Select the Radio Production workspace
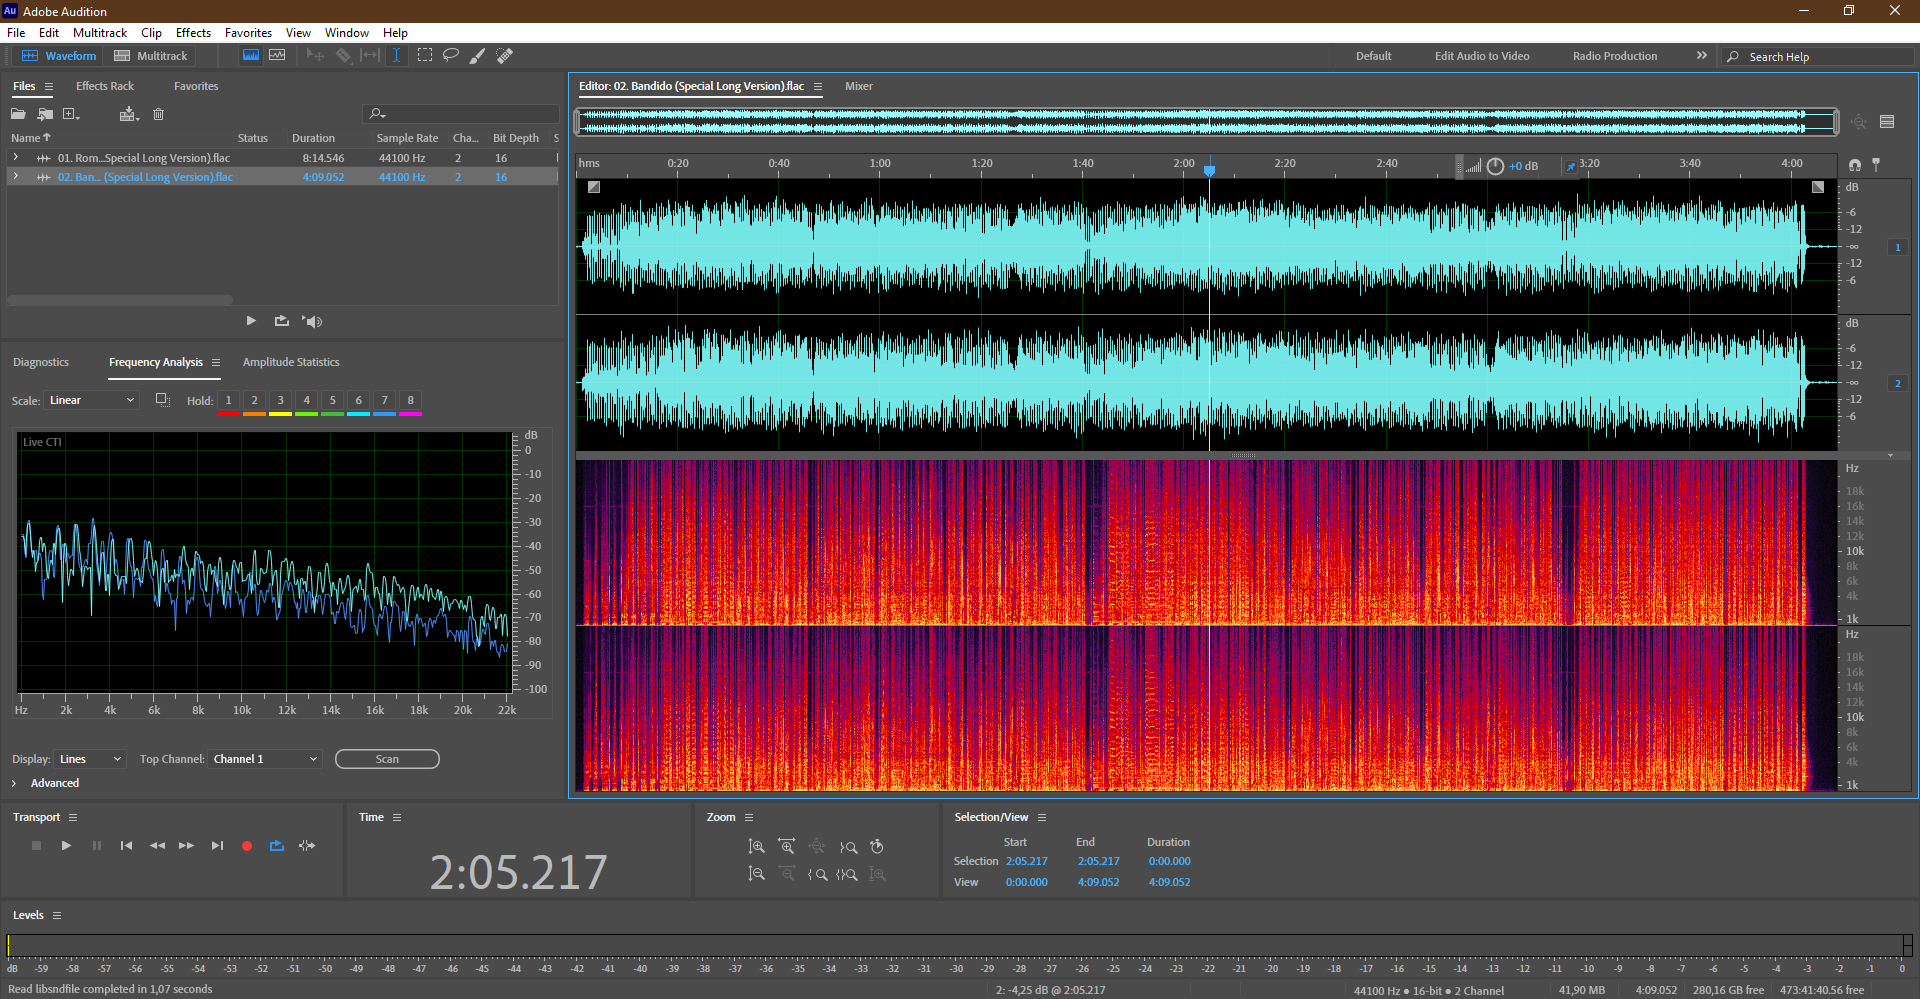Image resolution: width=1920 pixels, height=999 pixels. [x=1615, y=56]
